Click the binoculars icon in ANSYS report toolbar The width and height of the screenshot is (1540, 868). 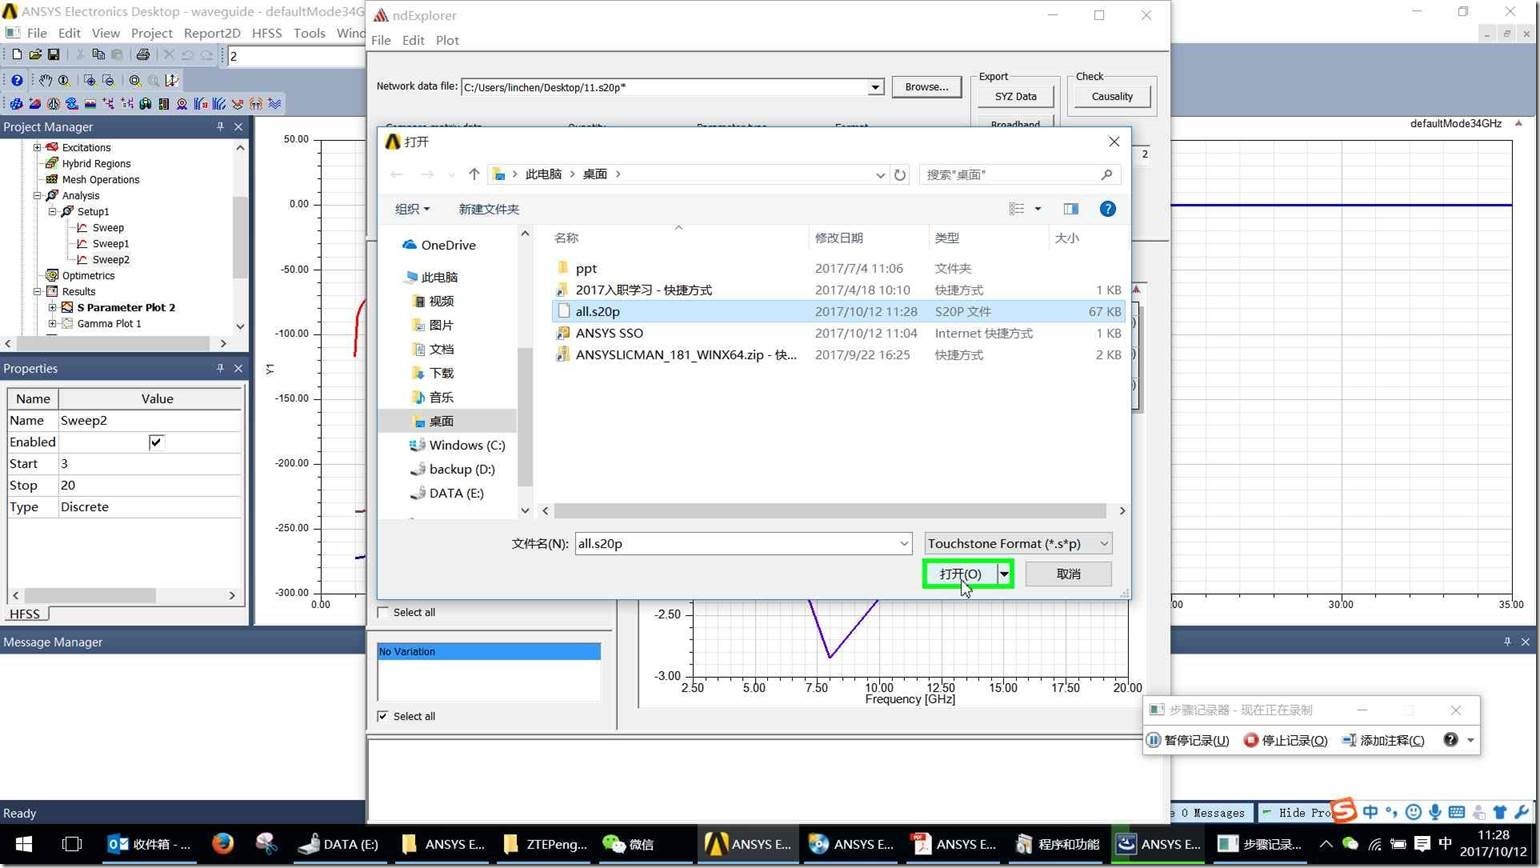point(145,104)
